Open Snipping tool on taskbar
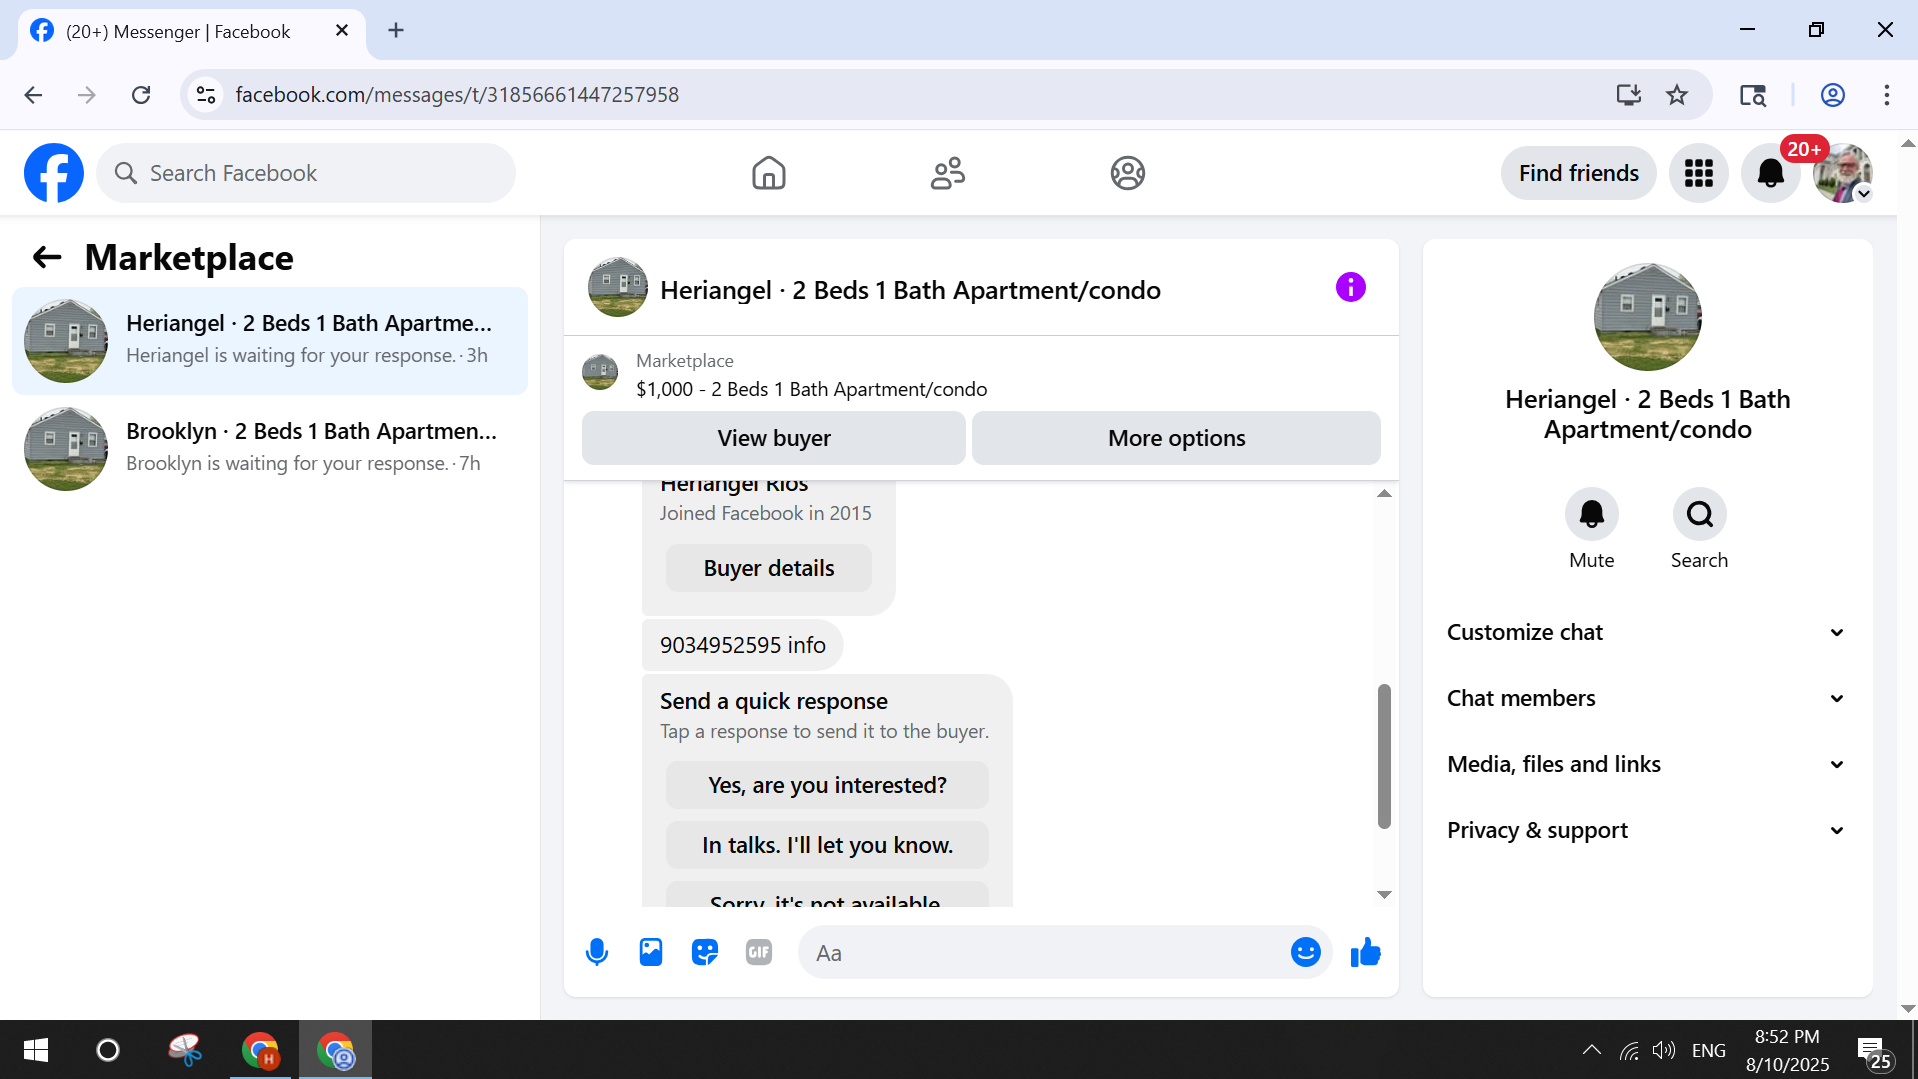 184,1050
